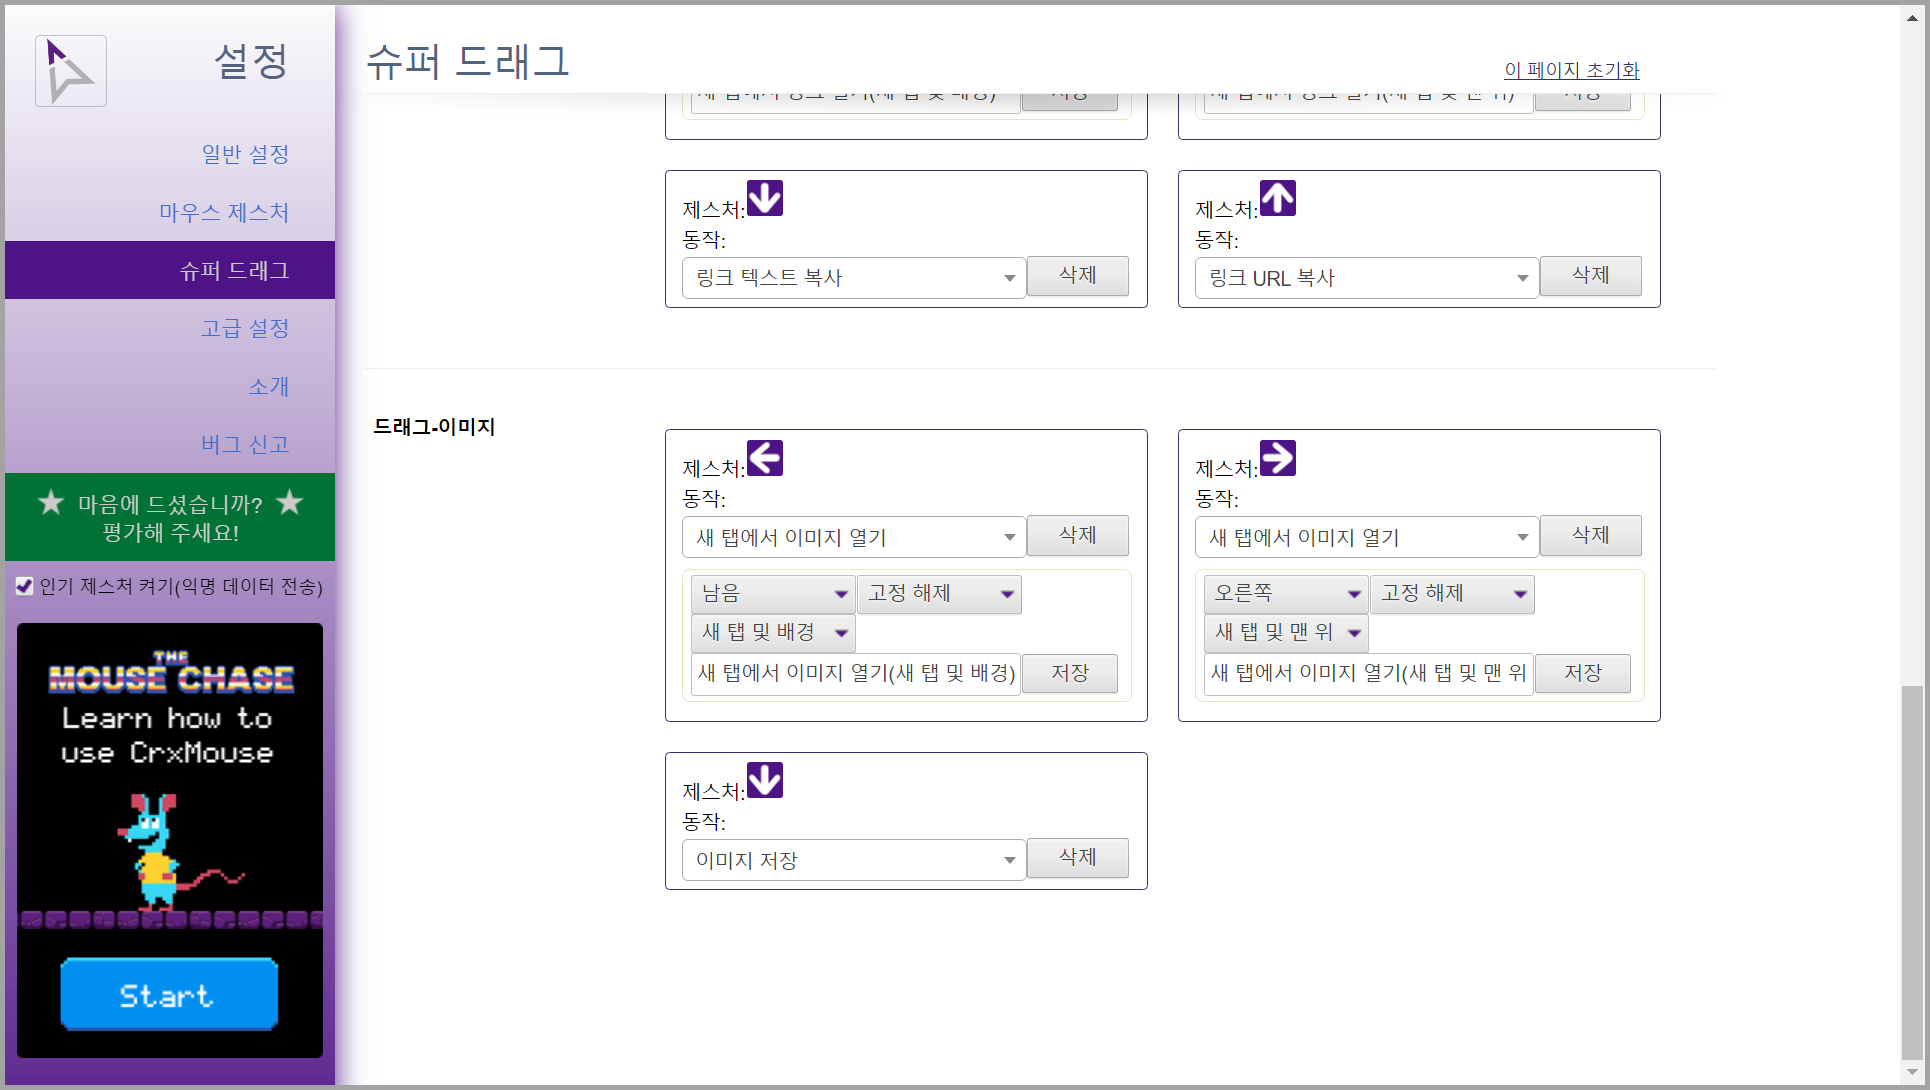
Task: Open 마우스 제스처 settings page
Action: pyautogui.click(x=224, y=212)
